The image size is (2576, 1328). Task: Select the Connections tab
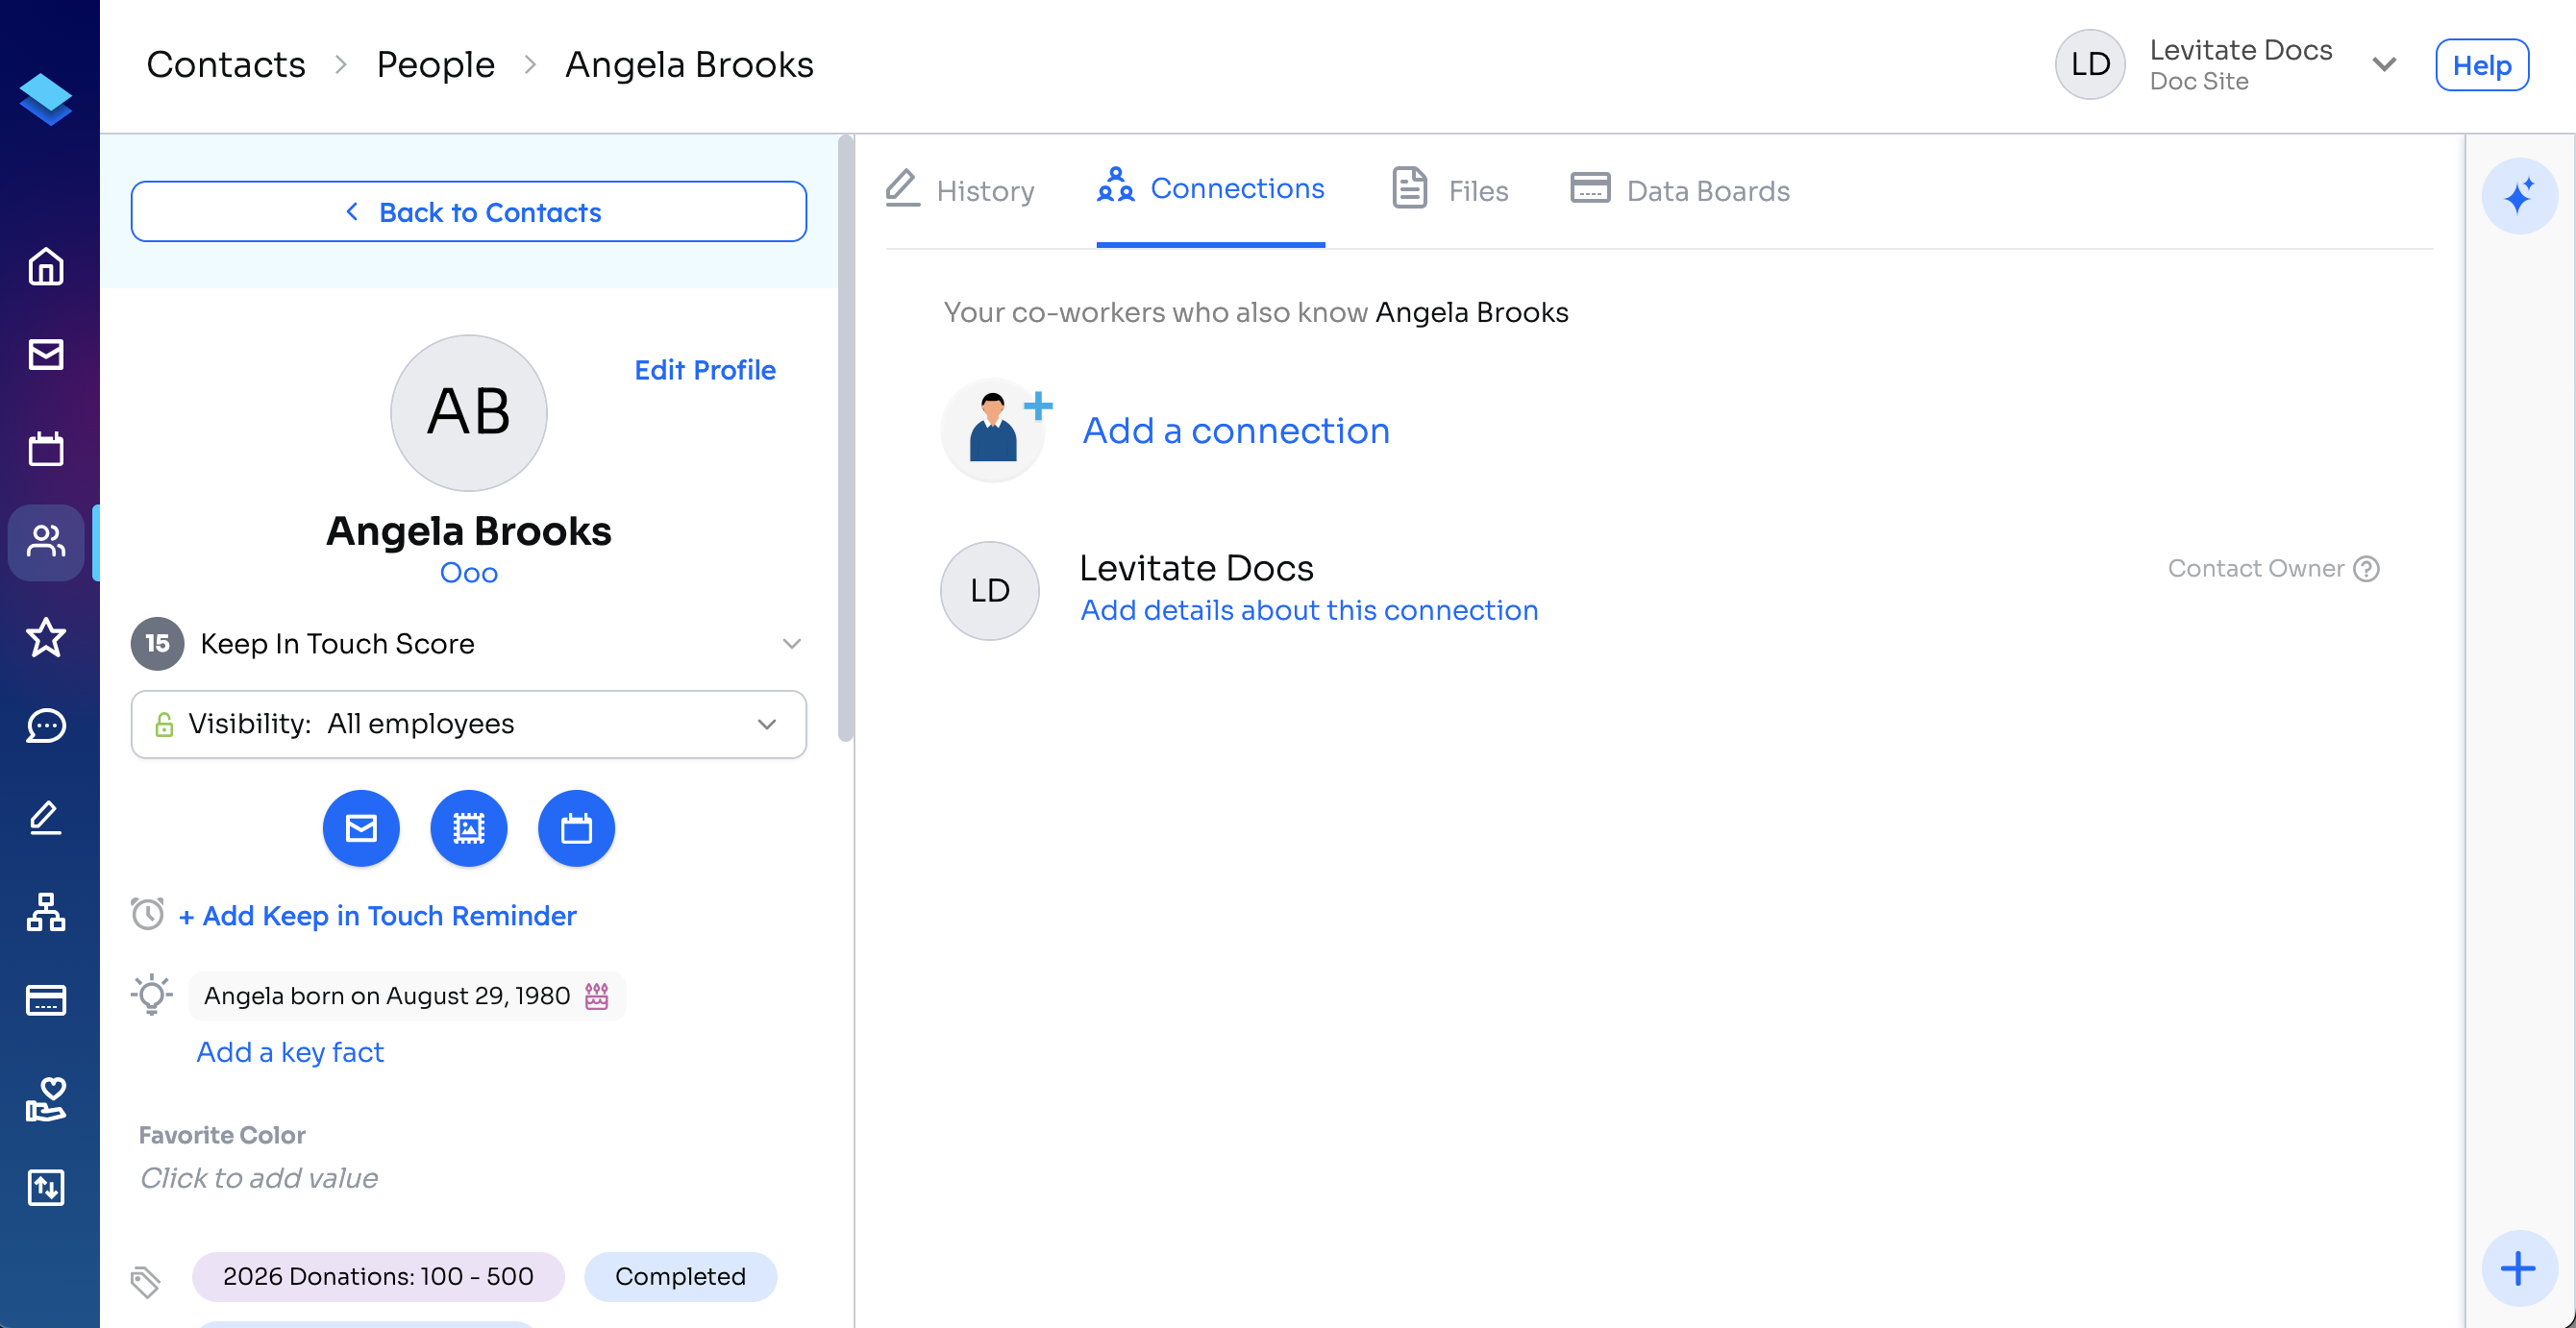1211,188
